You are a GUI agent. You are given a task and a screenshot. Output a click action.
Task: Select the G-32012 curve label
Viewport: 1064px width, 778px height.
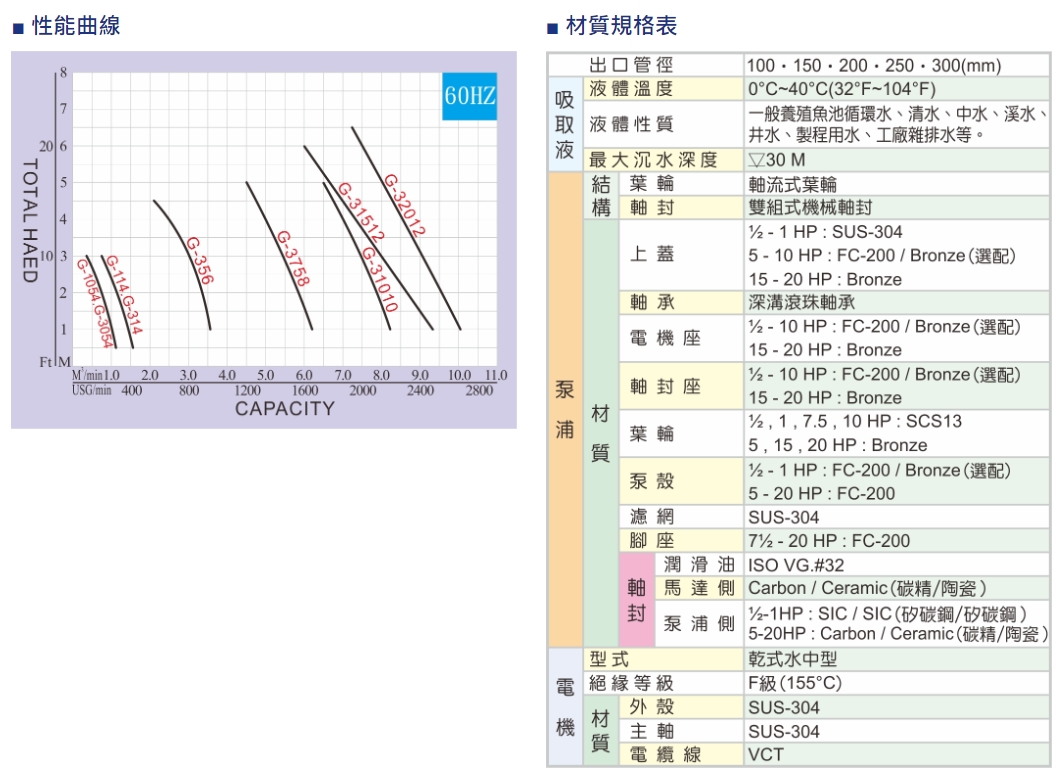coord(405,206)
